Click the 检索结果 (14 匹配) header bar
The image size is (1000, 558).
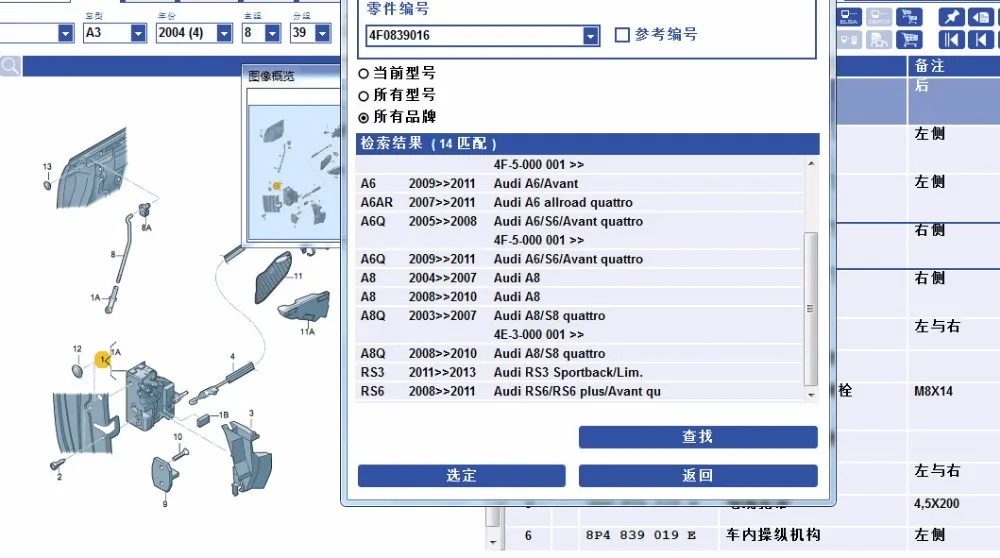pyautogui.click(x=587, y=143)
